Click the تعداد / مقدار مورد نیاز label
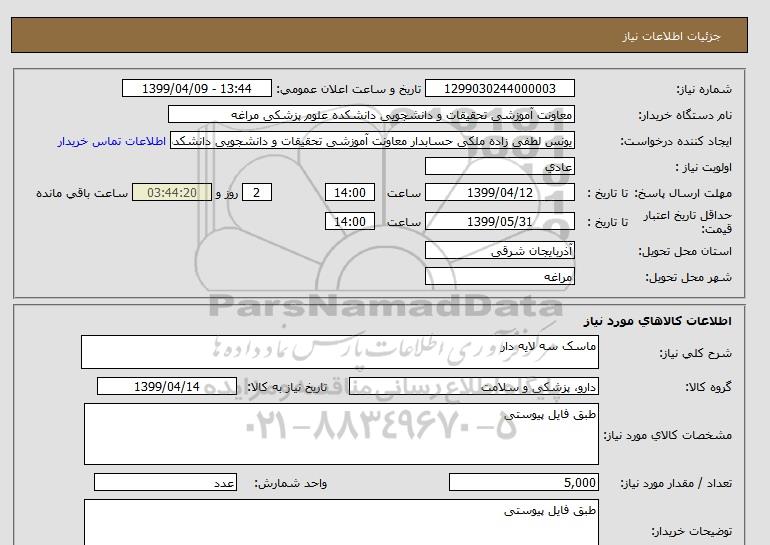Screen dimensions: 770x545 click(x=676, y=484)
